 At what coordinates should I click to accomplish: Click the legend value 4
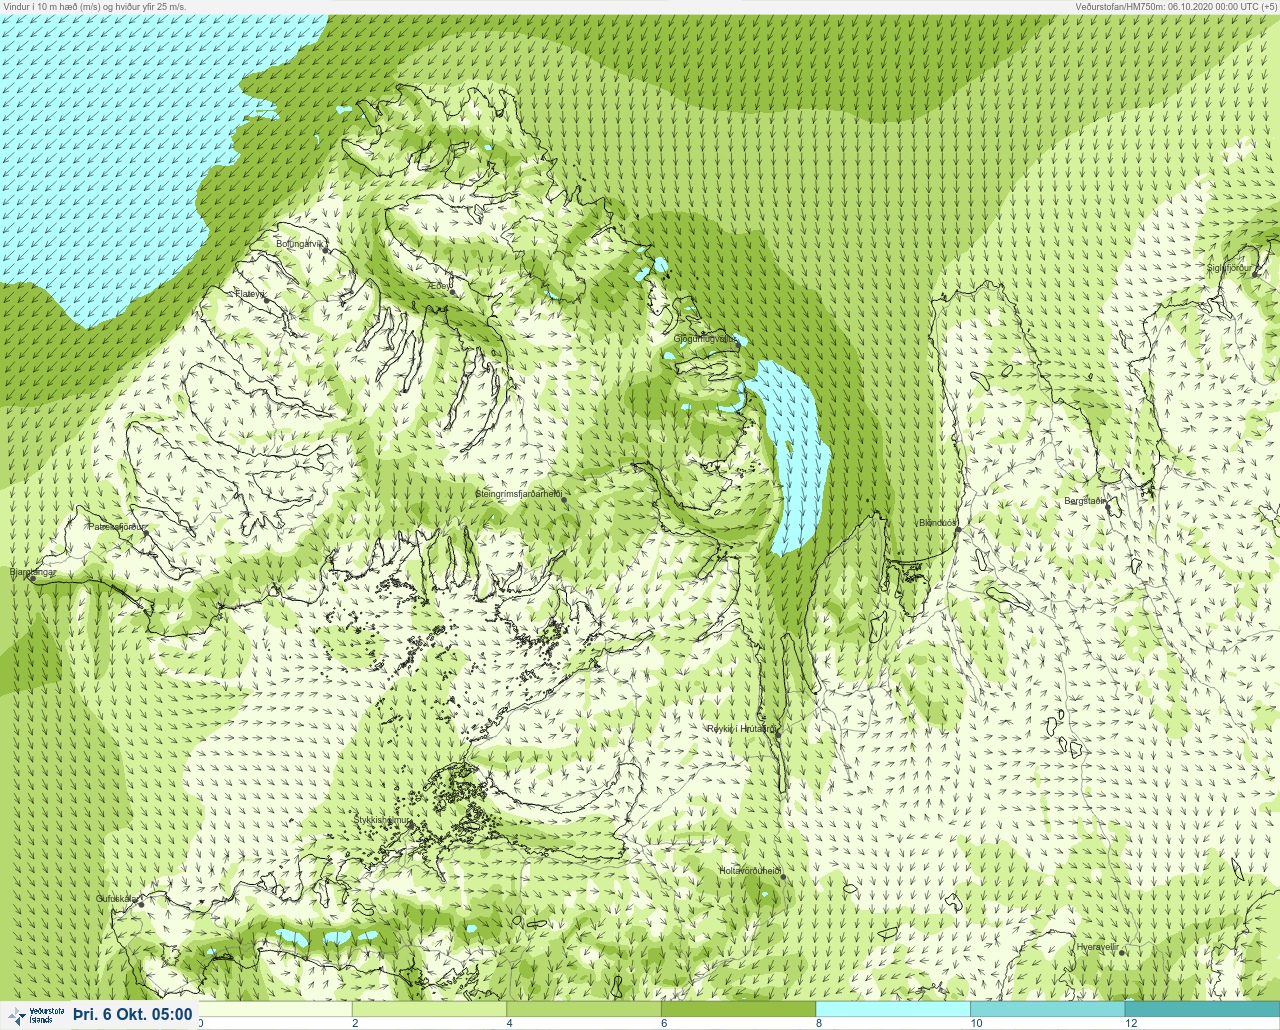click(x=509, y=1023)
